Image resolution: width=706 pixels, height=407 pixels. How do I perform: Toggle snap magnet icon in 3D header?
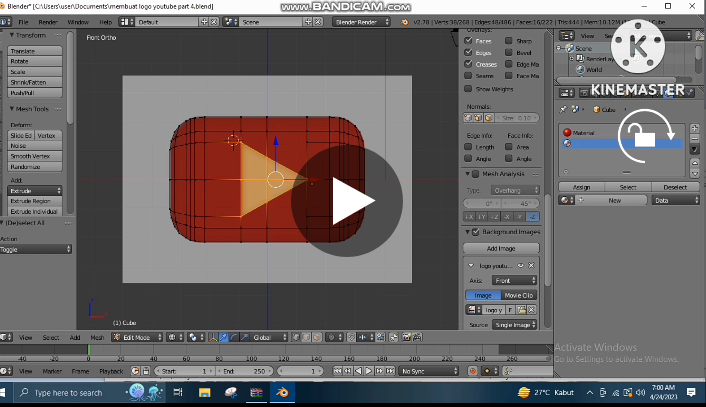pyautogui.click(x=351, y=337)
